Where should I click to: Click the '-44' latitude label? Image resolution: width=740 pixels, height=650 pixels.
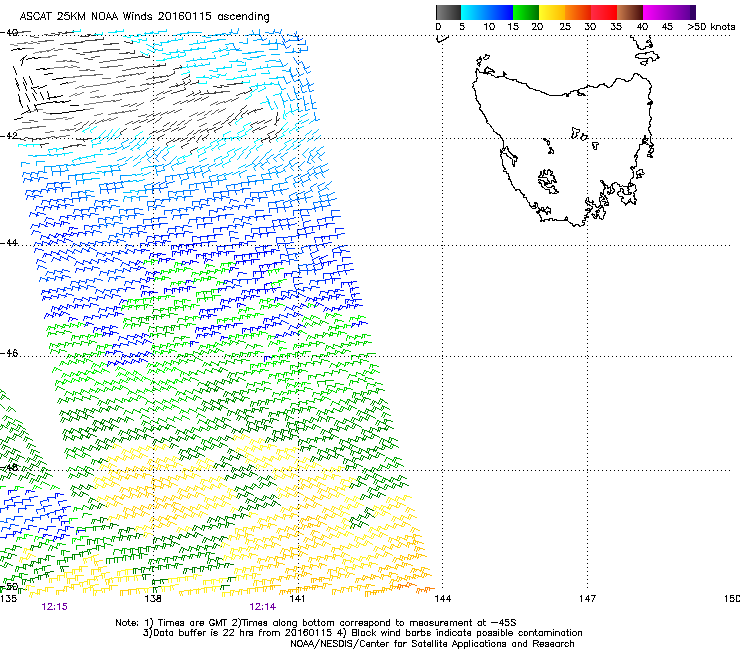pos(9,243)
